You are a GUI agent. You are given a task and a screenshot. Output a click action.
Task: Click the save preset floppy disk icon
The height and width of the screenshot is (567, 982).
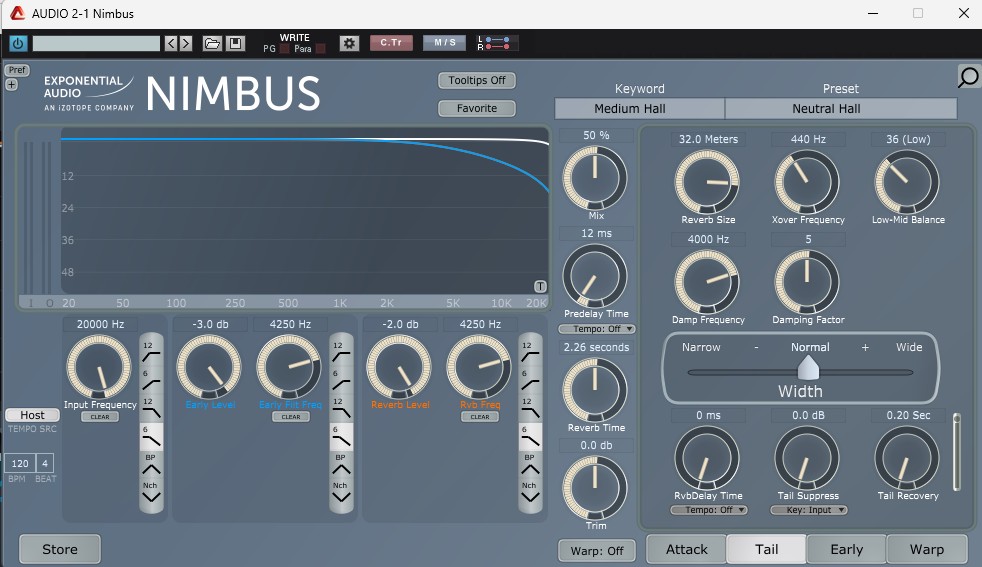point(235,43)
